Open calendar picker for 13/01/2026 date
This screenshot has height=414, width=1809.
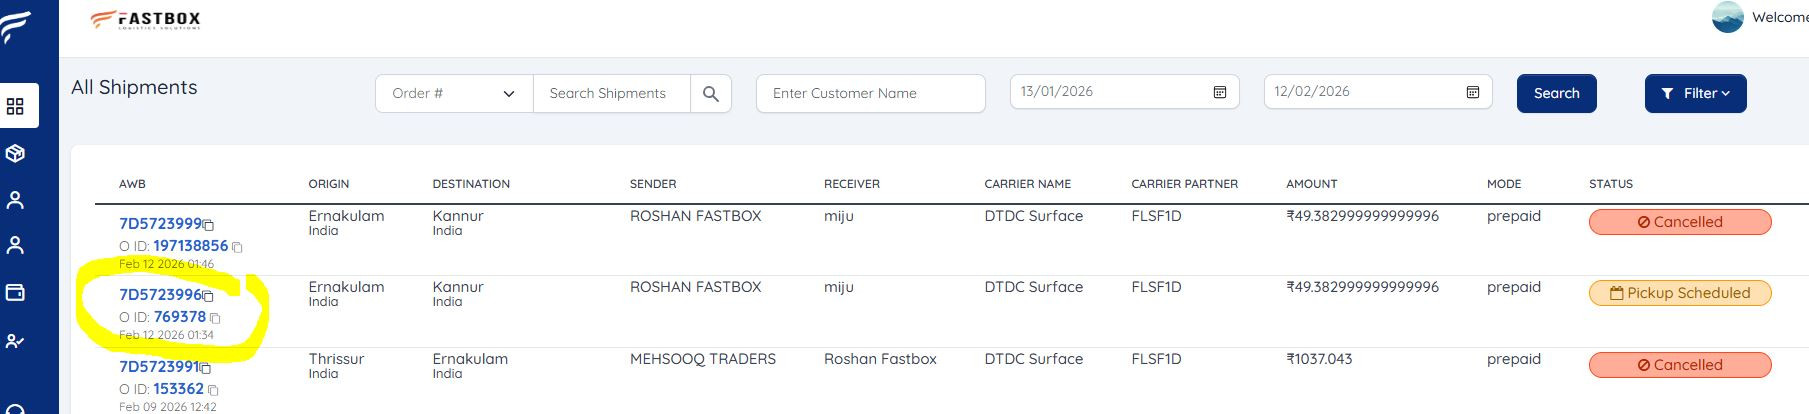(x=1220, y=92)
